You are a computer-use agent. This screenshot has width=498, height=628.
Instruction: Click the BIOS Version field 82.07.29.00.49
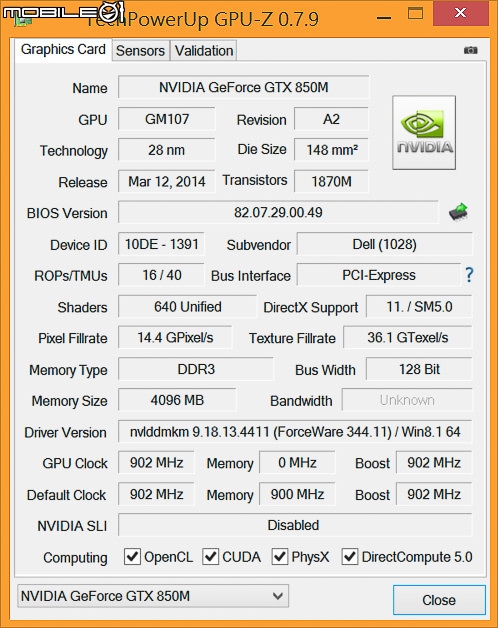click(278, 212)
